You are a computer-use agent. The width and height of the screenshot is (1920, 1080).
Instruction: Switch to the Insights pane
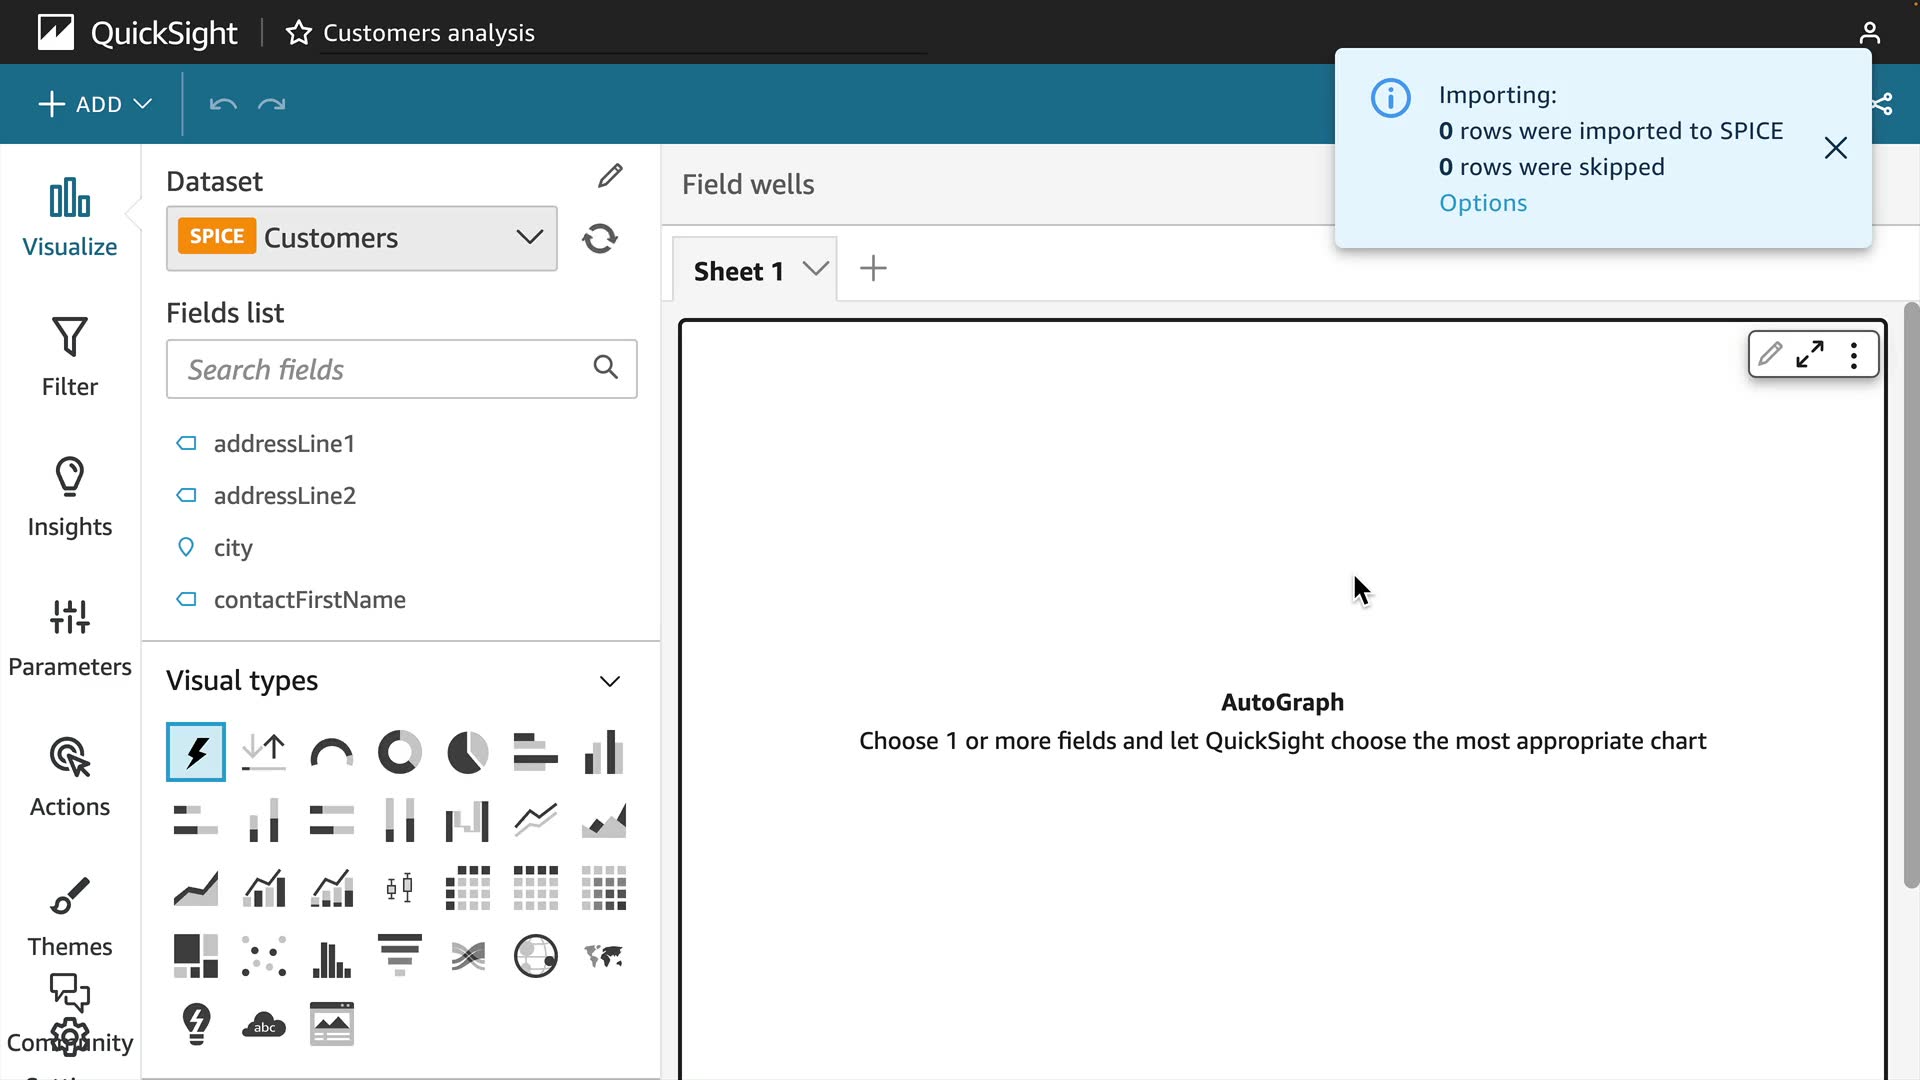(70, 497)
